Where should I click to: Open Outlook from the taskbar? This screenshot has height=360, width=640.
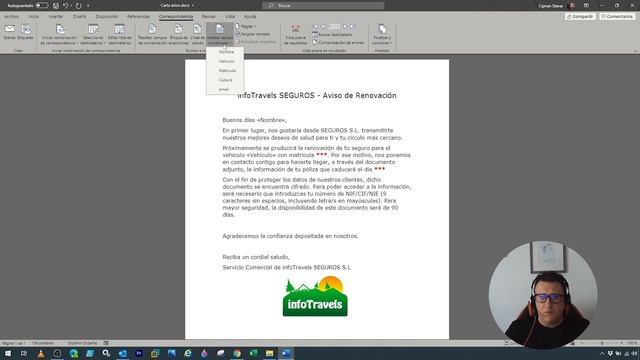(122, 353)
